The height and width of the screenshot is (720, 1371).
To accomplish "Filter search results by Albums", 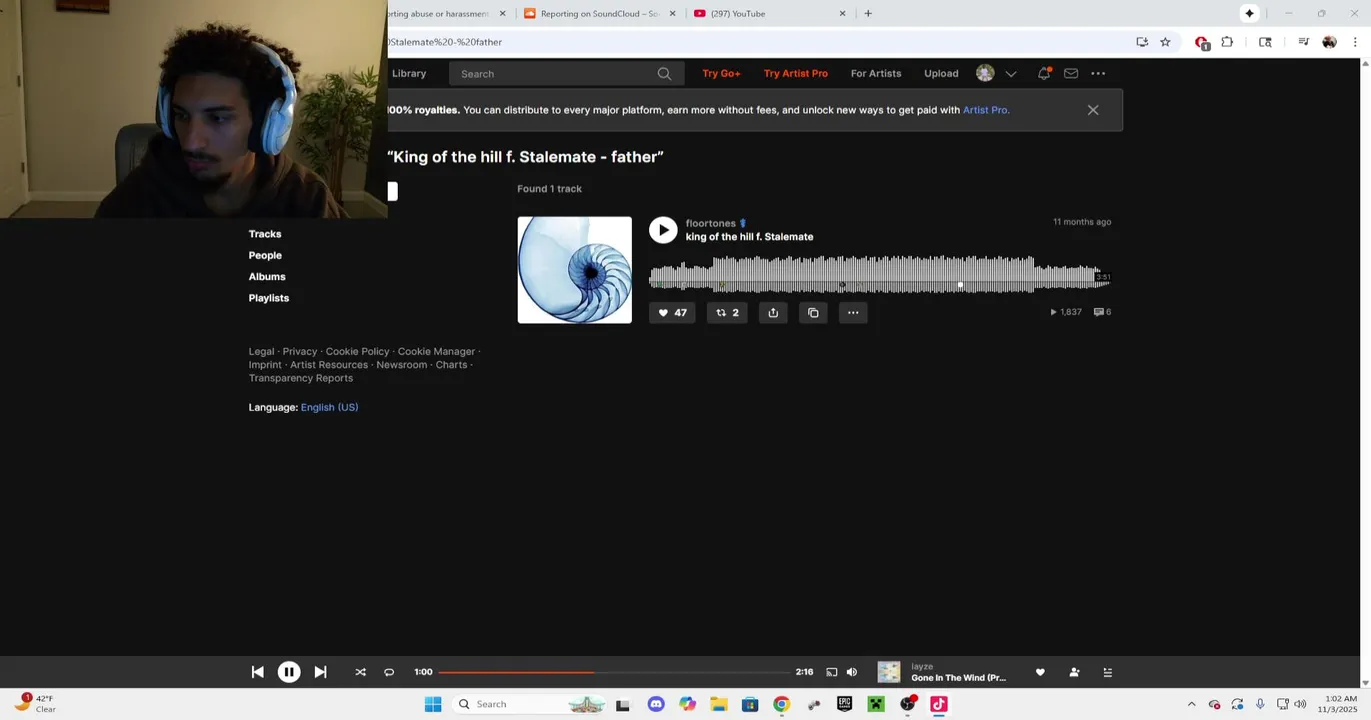I will [267, 277].
